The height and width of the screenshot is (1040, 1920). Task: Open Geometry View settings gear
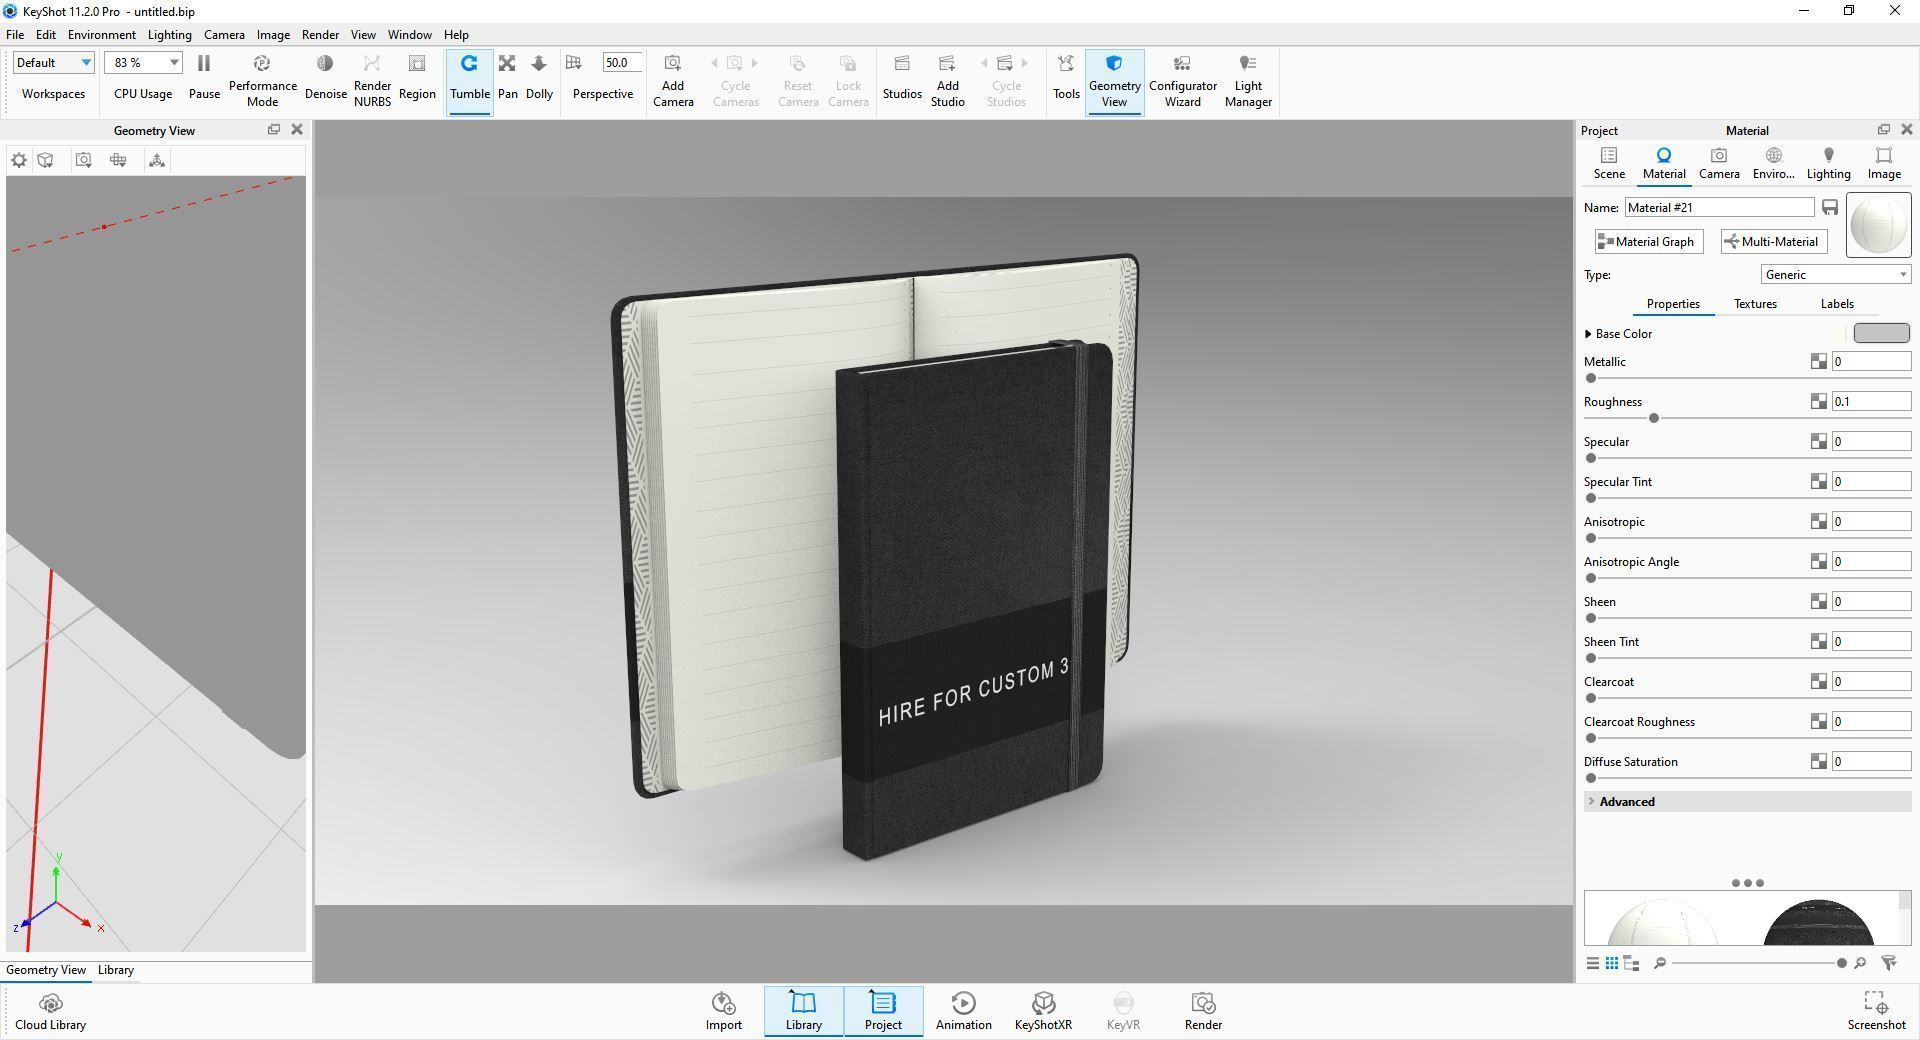click(x=19, y=160)
